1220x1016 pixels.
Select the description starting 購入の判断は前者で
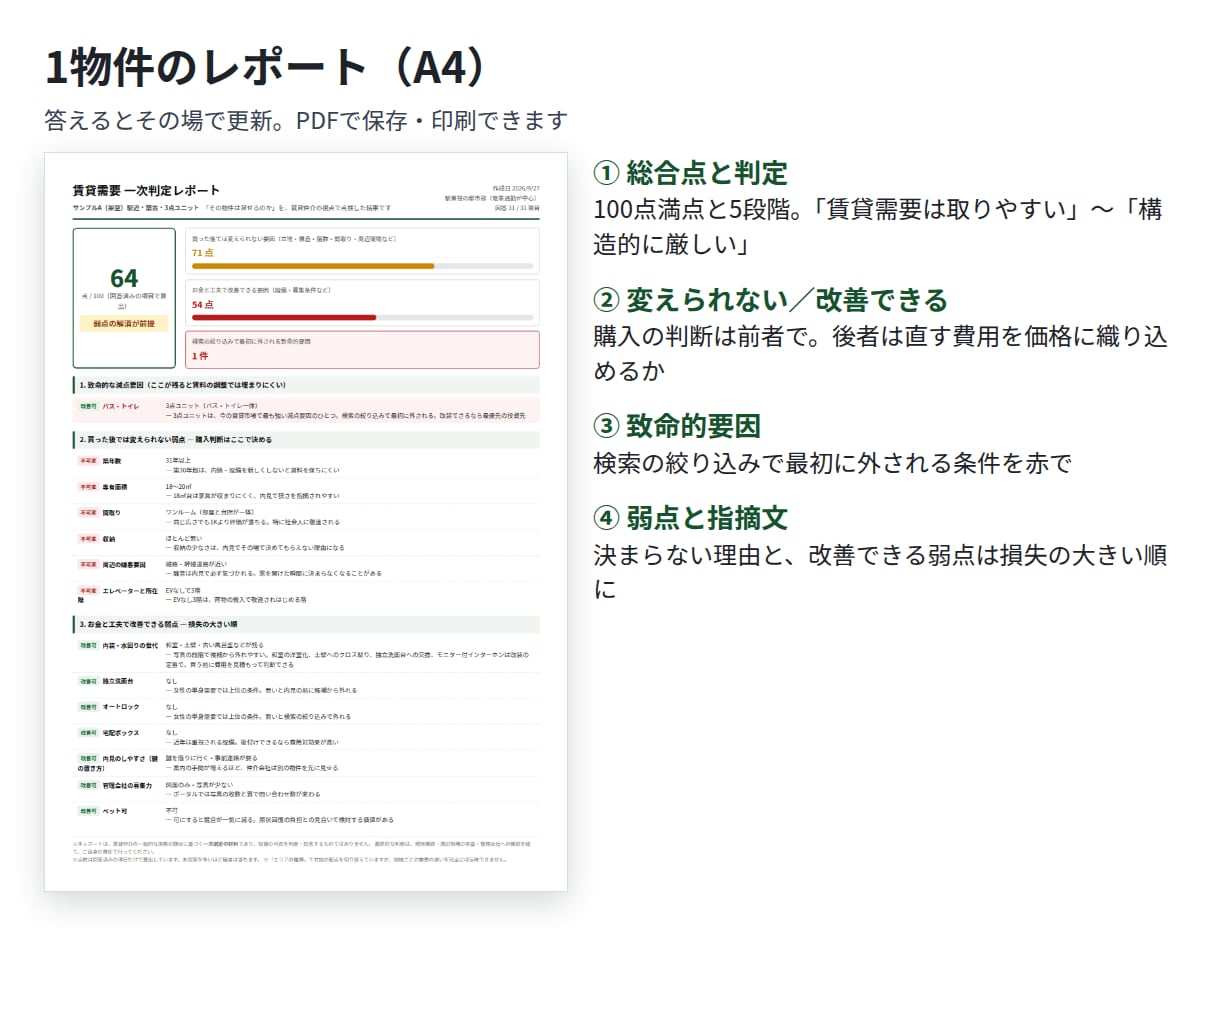(x=880, y=354)
